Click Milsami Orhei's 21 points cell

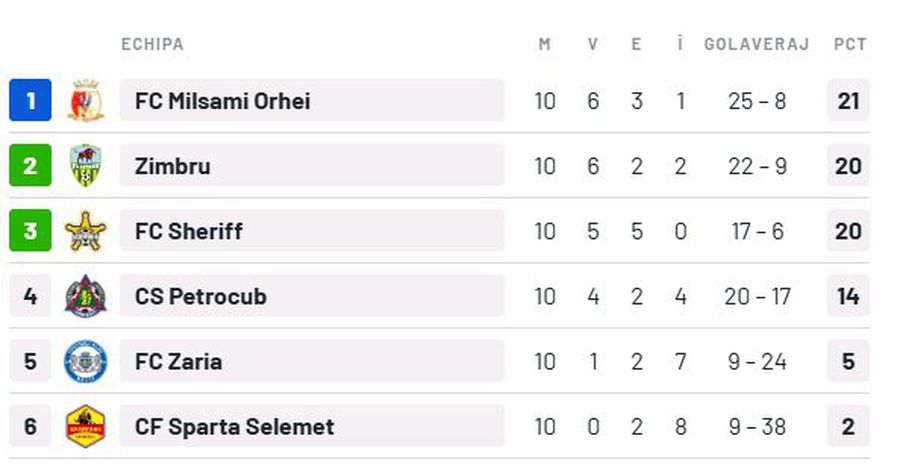point(848,101)
